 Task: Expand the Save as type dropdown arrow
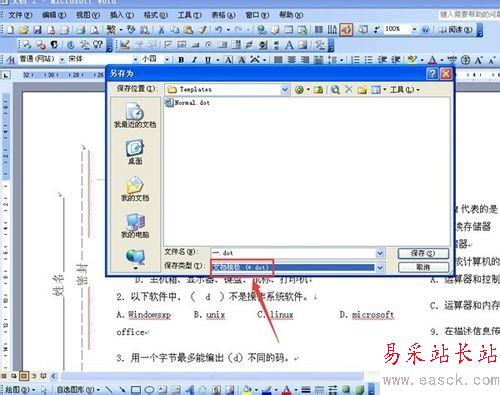point(380,267)
